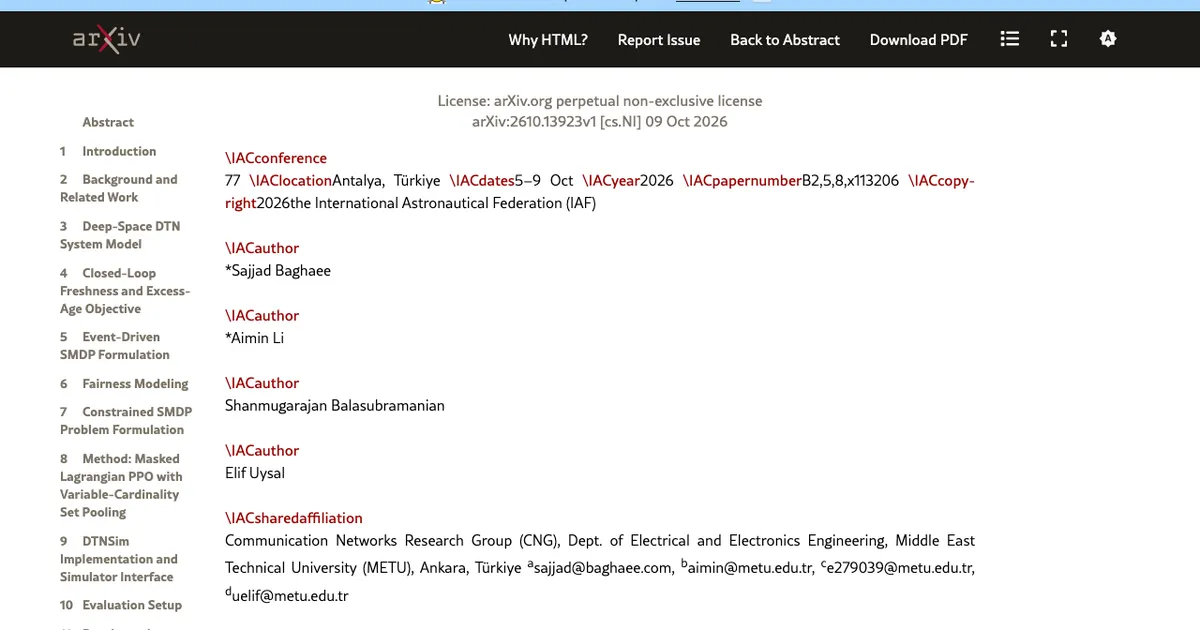
Task: Click the \IACconference label
Action: click(276, 158)
